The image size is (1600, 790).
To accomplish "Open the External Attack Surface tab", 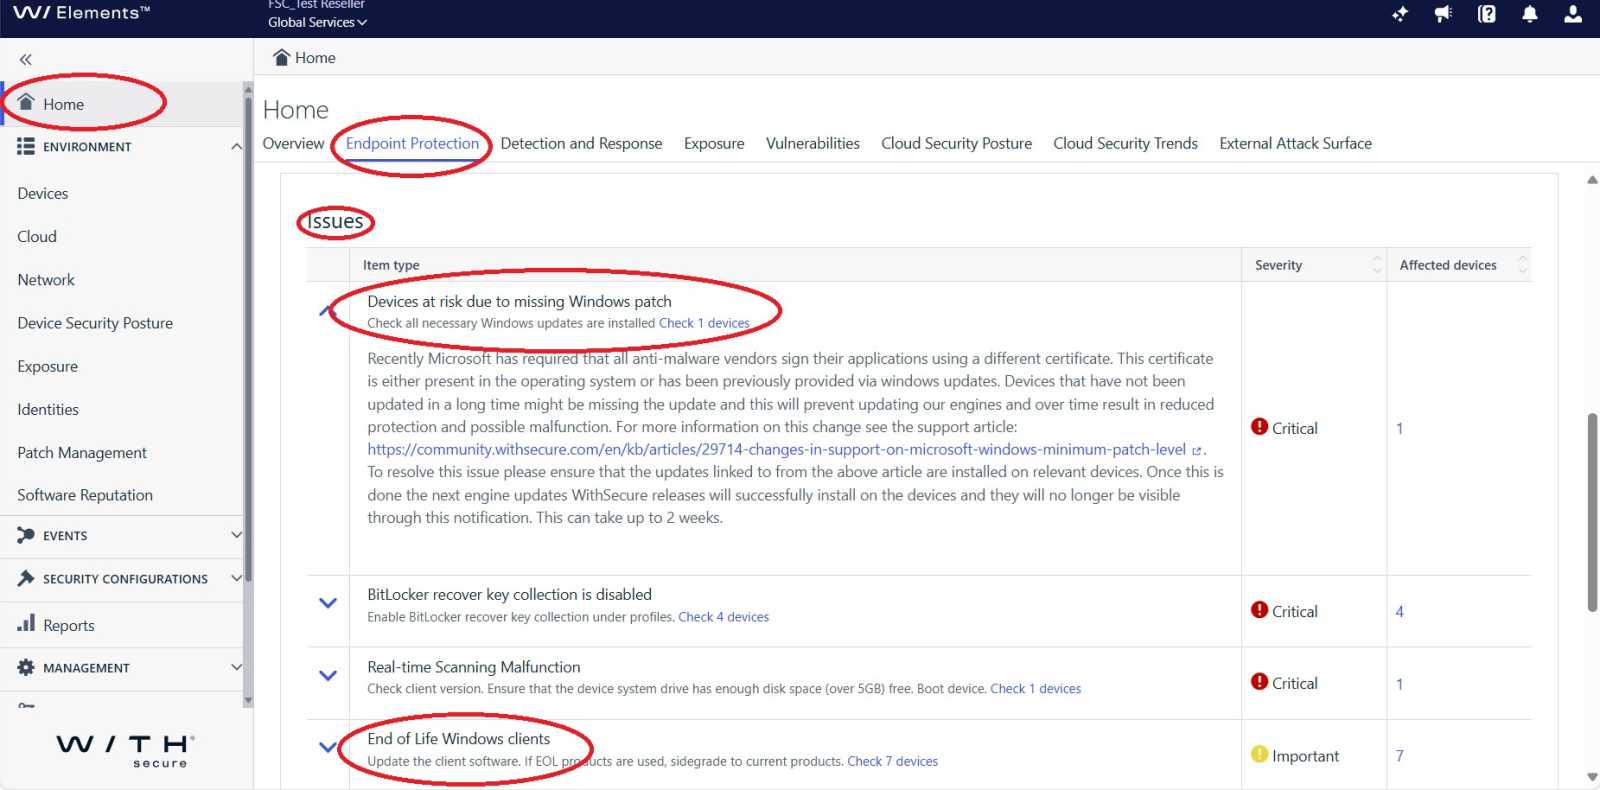I will (x=1295, y=143).
